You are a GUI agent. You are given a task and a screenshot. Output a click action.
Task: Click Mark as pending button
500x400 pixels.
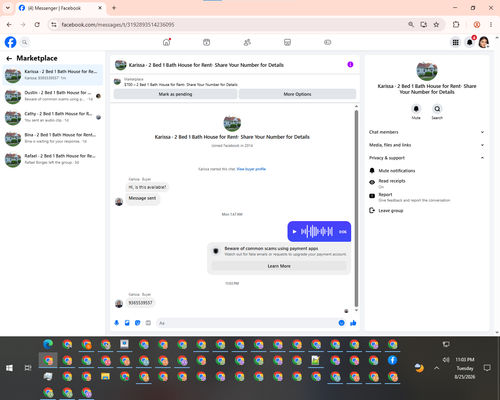tap(175, 94)
